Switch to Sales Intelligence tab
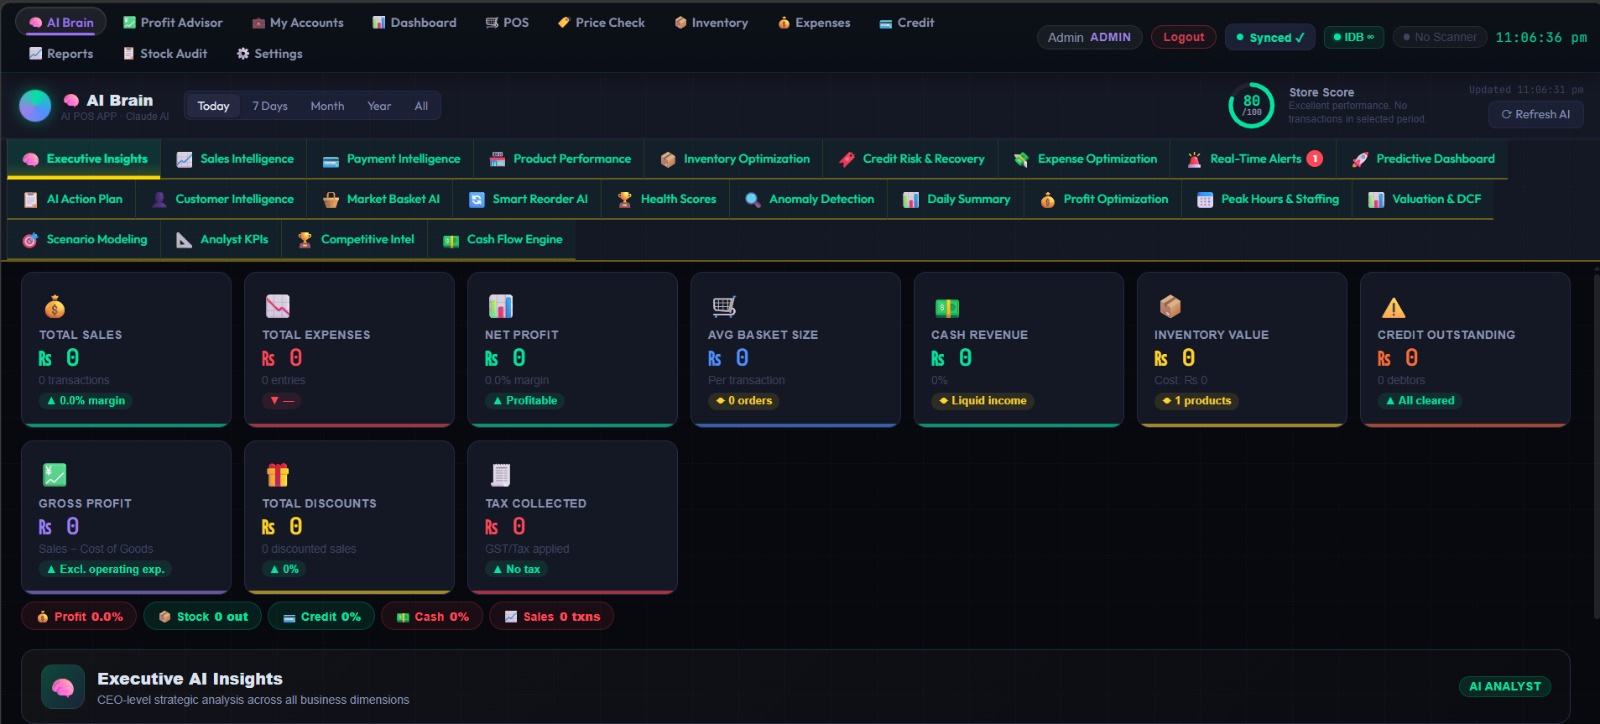This screenshot has width=1600, height=724. pos(235,159)
